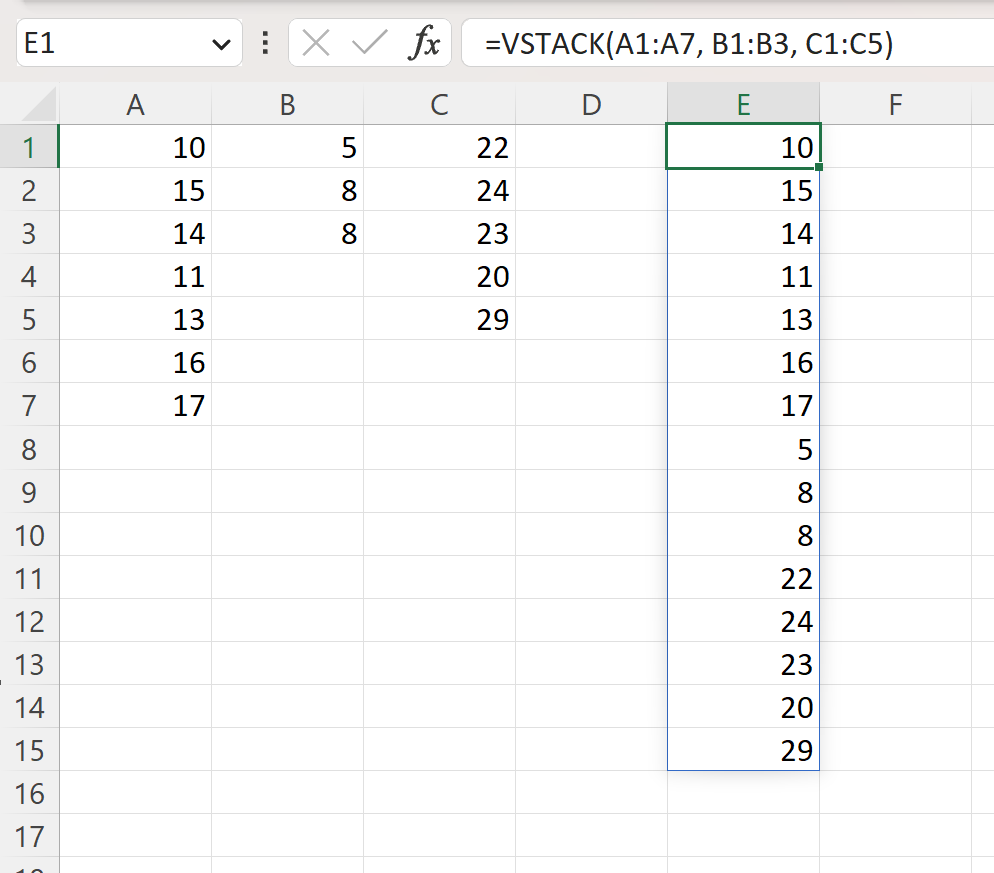Click the Enter checkmark icon in formula bar
This screenshot has width=994, height=873.
click(x=369, y=43)
